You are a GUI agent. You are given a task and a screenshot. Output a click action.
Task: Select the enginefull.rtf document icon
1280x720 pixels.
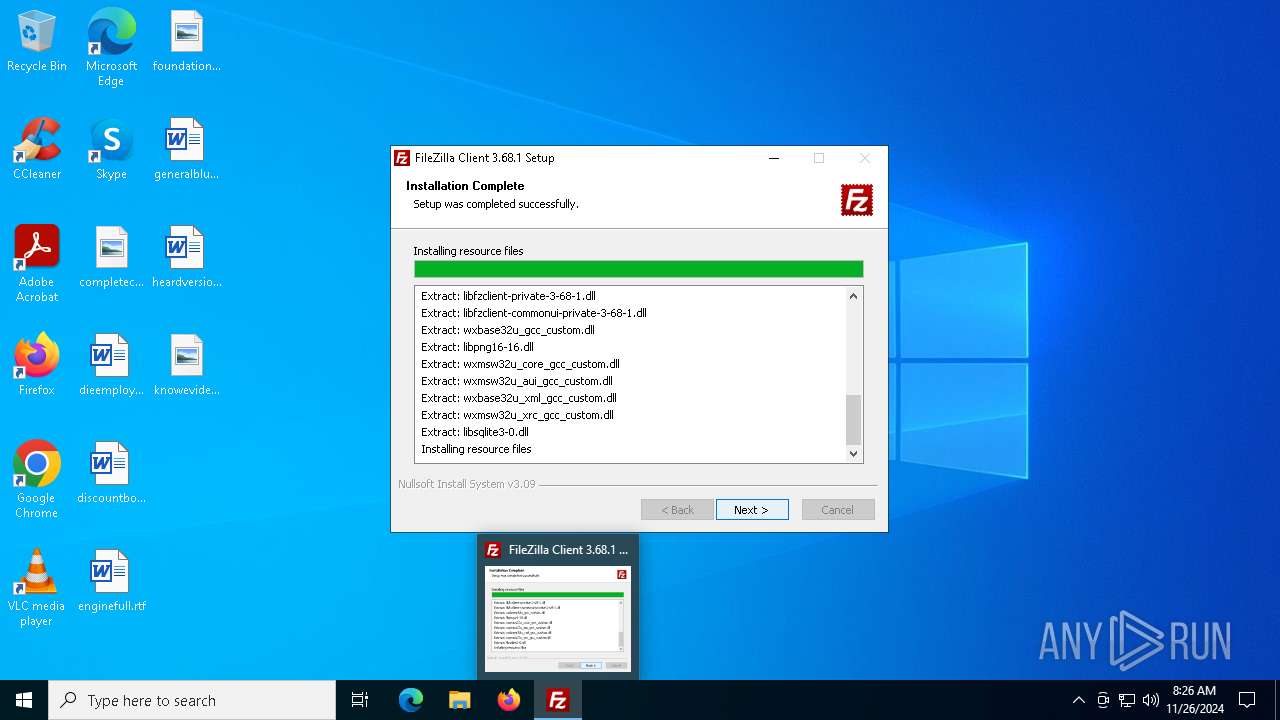coord(111,582)
